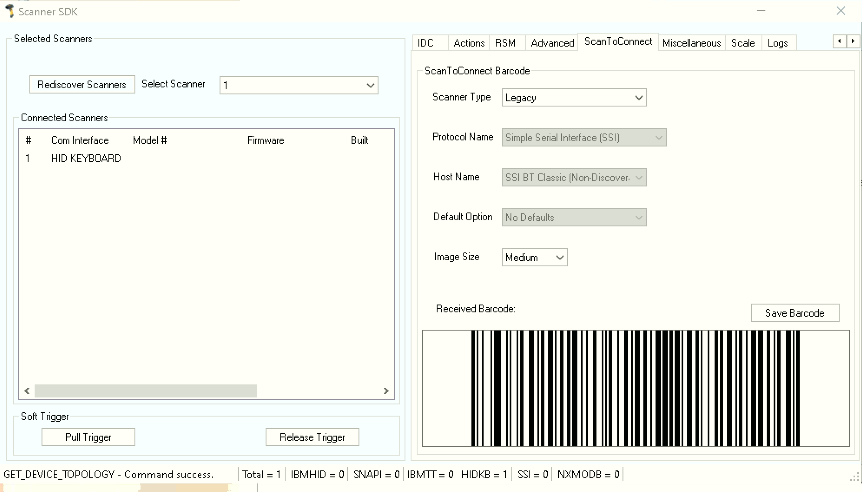Click Rediscover Scanners button
This screenshot has width=862, height=492.
coord(82,85)
